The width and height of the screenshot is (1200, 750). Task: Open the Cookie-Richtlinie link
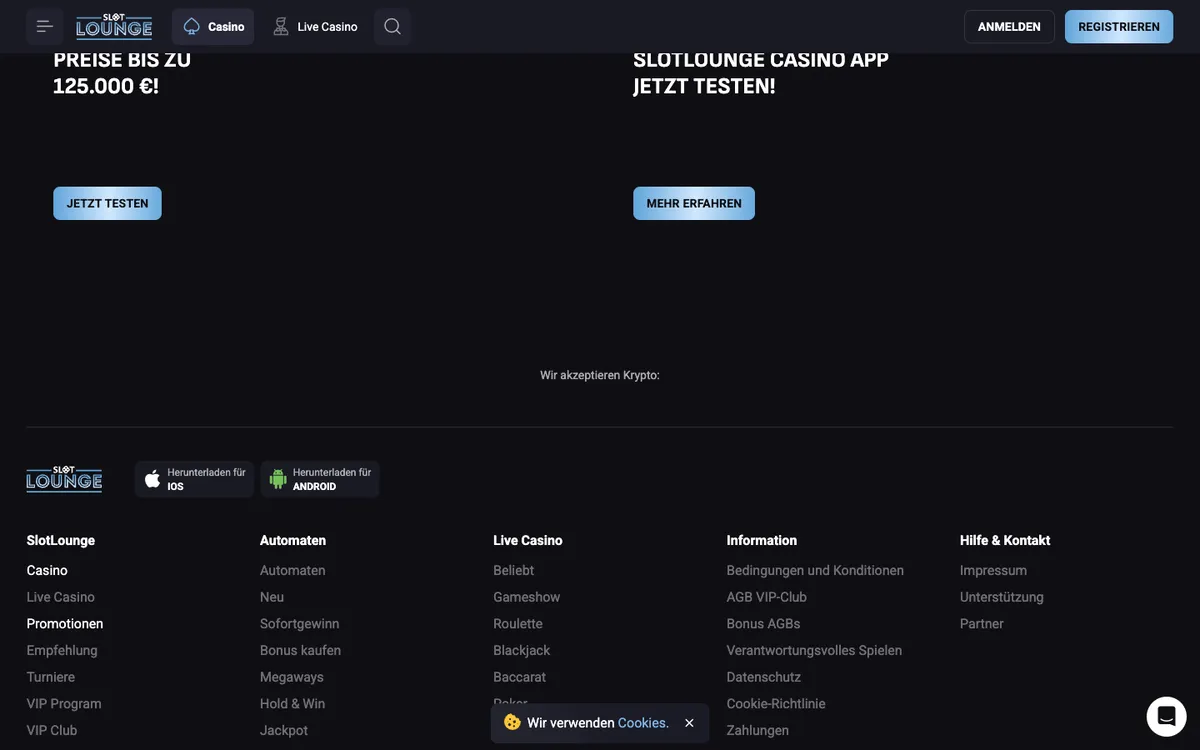pyautogui.click(x=776, y=704)
